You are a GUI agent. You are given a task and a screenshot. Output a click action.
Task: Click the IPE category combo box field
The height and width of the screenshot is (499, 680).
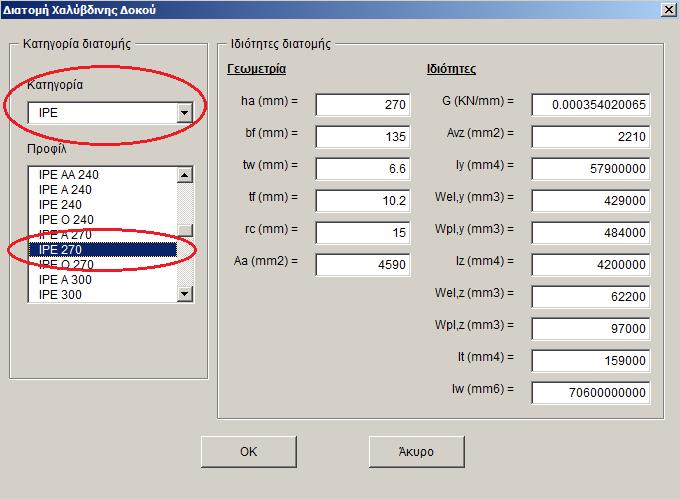tap(110, 113)
